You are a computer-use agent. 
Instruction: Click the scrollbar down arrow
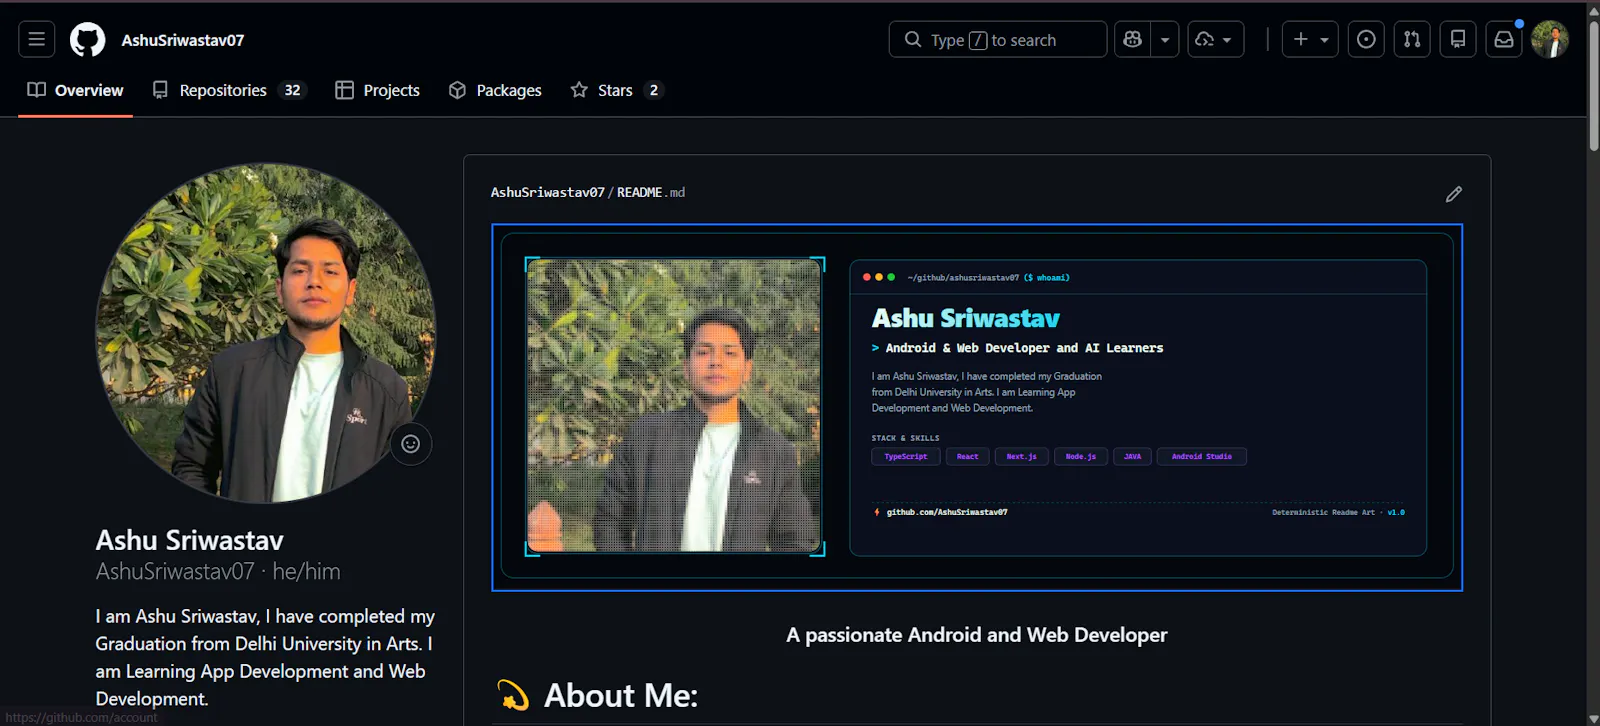pyautogui.click(x=1593, y=718)
